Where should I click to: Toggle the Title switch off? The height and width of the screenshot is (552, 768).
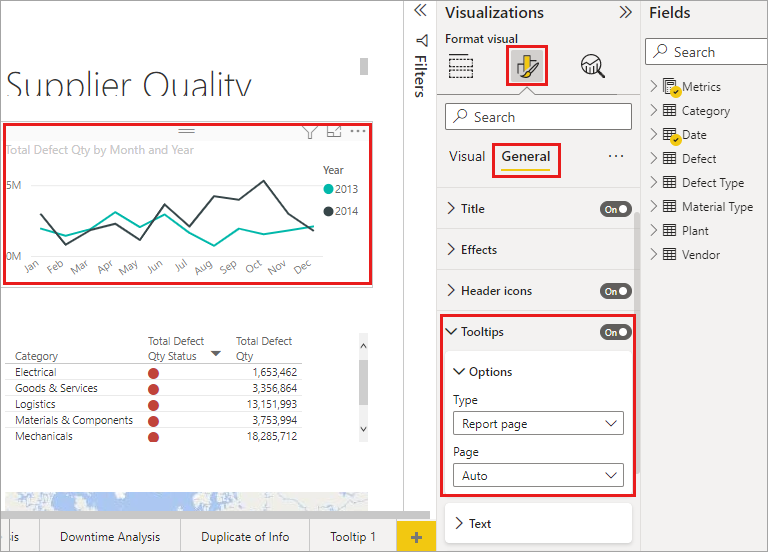point(616,209)
